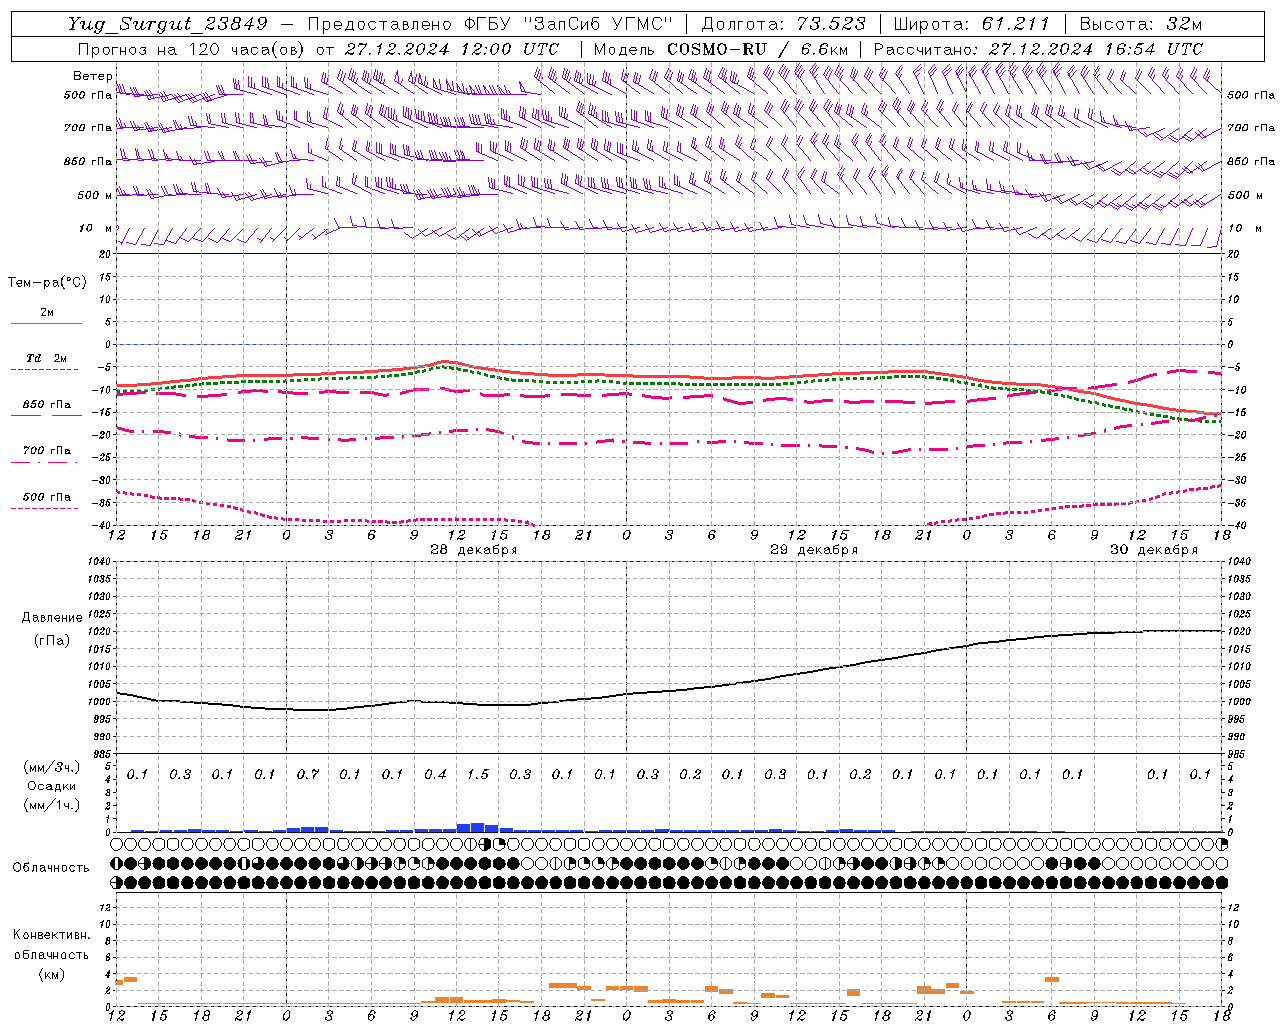Click the "700 гПа" entry in temperature legend
Viewport: 1280px width, 1024px height.
tap(46, 451)
